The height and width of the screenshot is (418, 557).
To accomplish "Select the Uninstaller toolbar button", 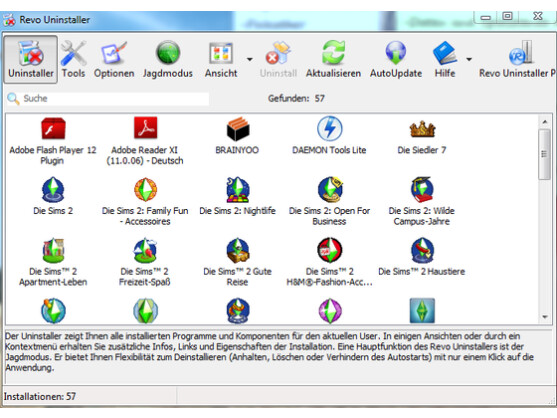I will 31,59.
